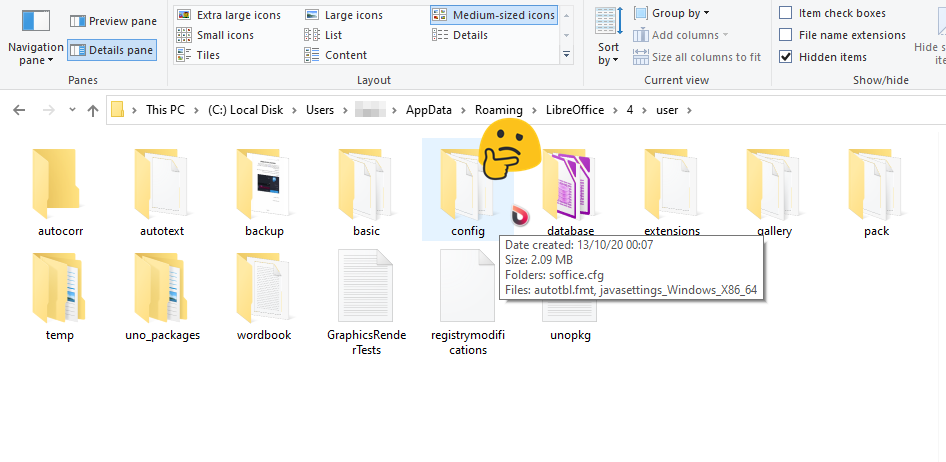Expand the Navigation pane dropdown
Viewport: 946px width, 462px height.
pos(36,54)
